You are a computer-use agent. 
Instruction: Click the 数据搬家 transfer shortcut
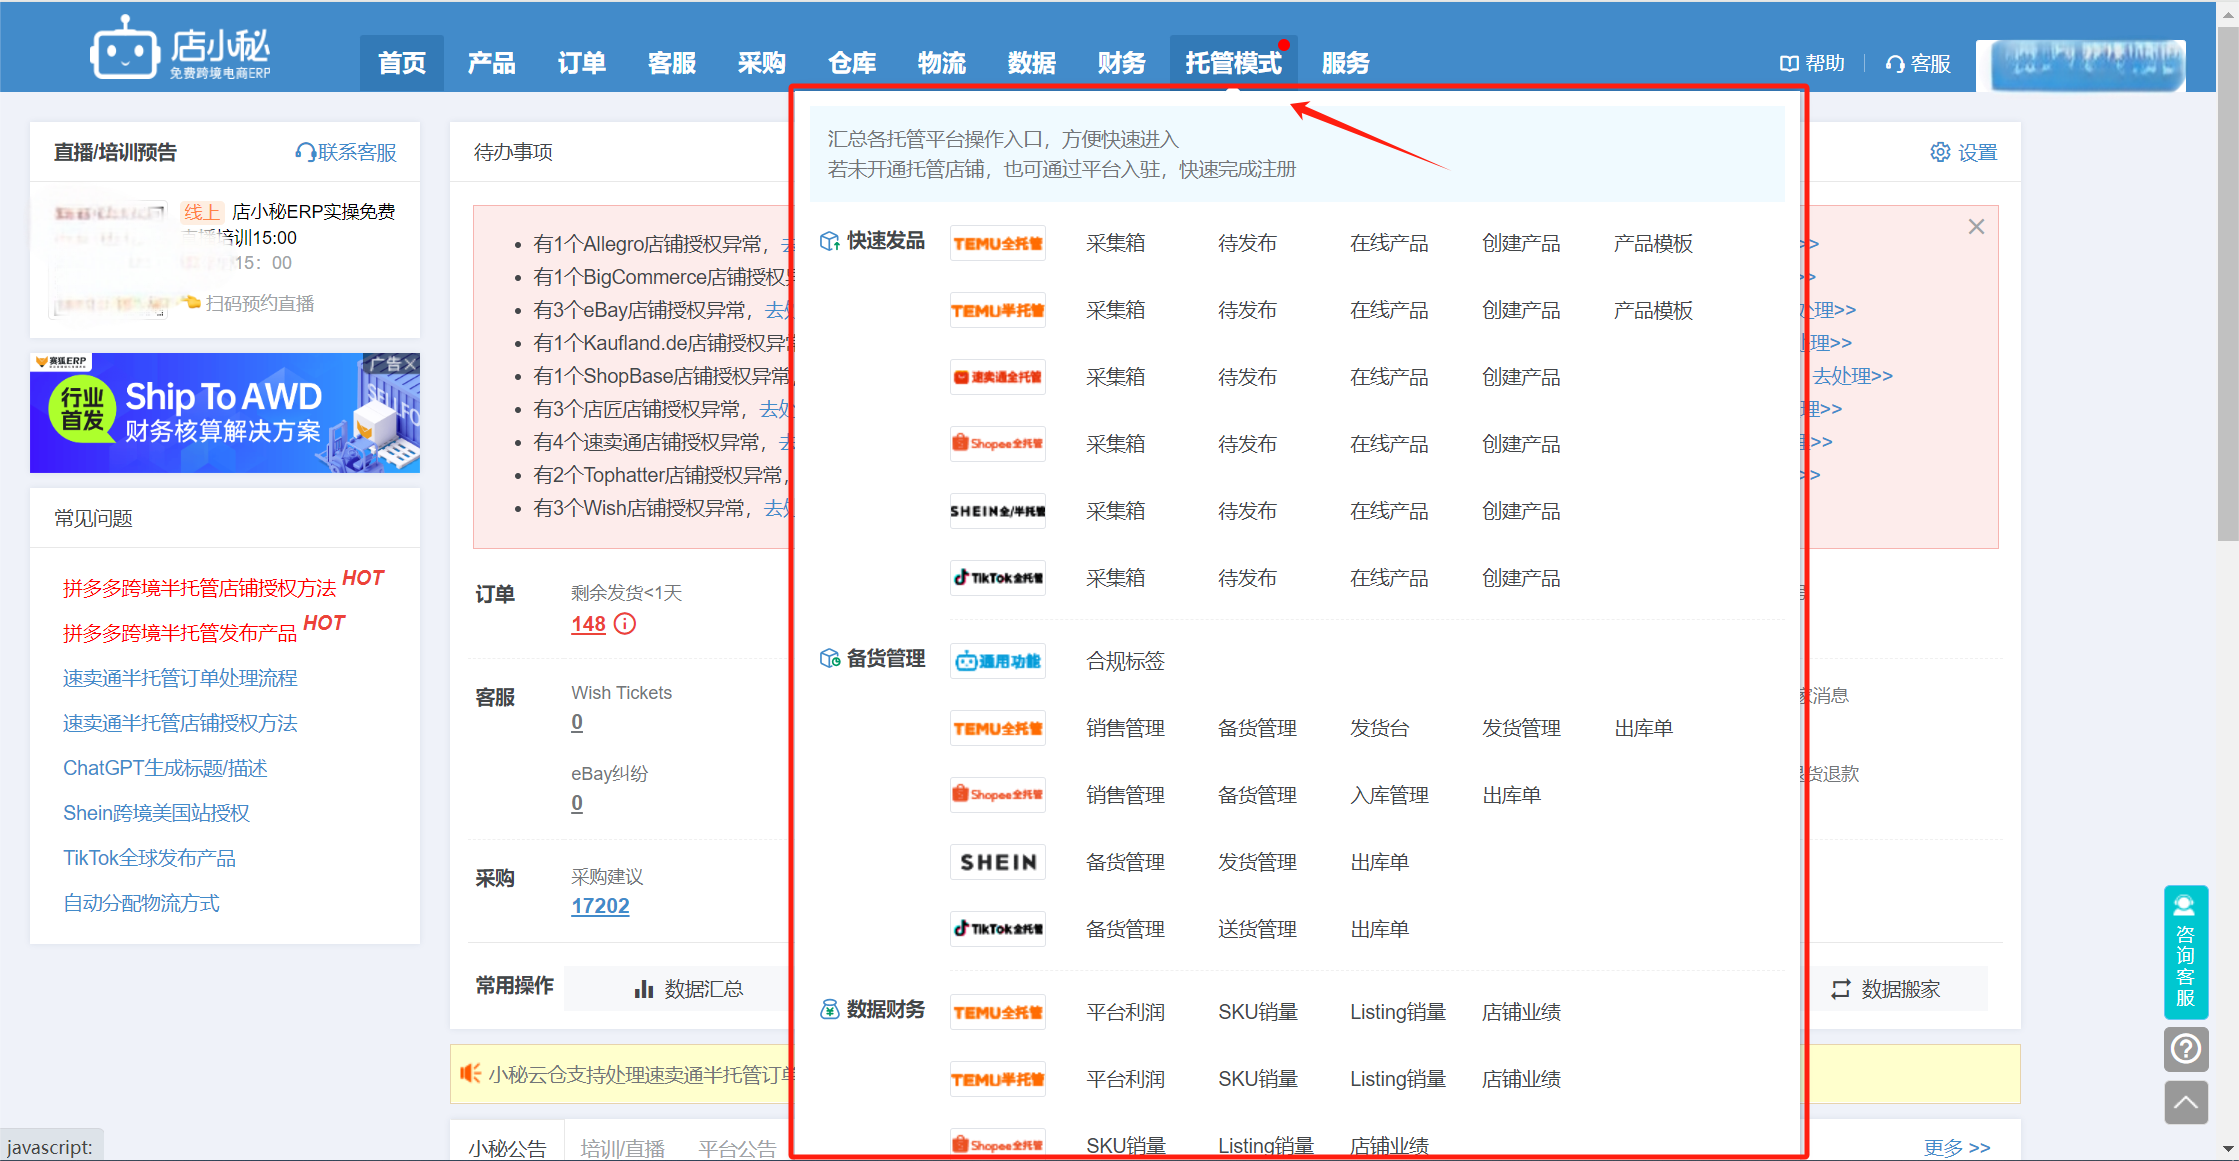(x=1886, y=989)
